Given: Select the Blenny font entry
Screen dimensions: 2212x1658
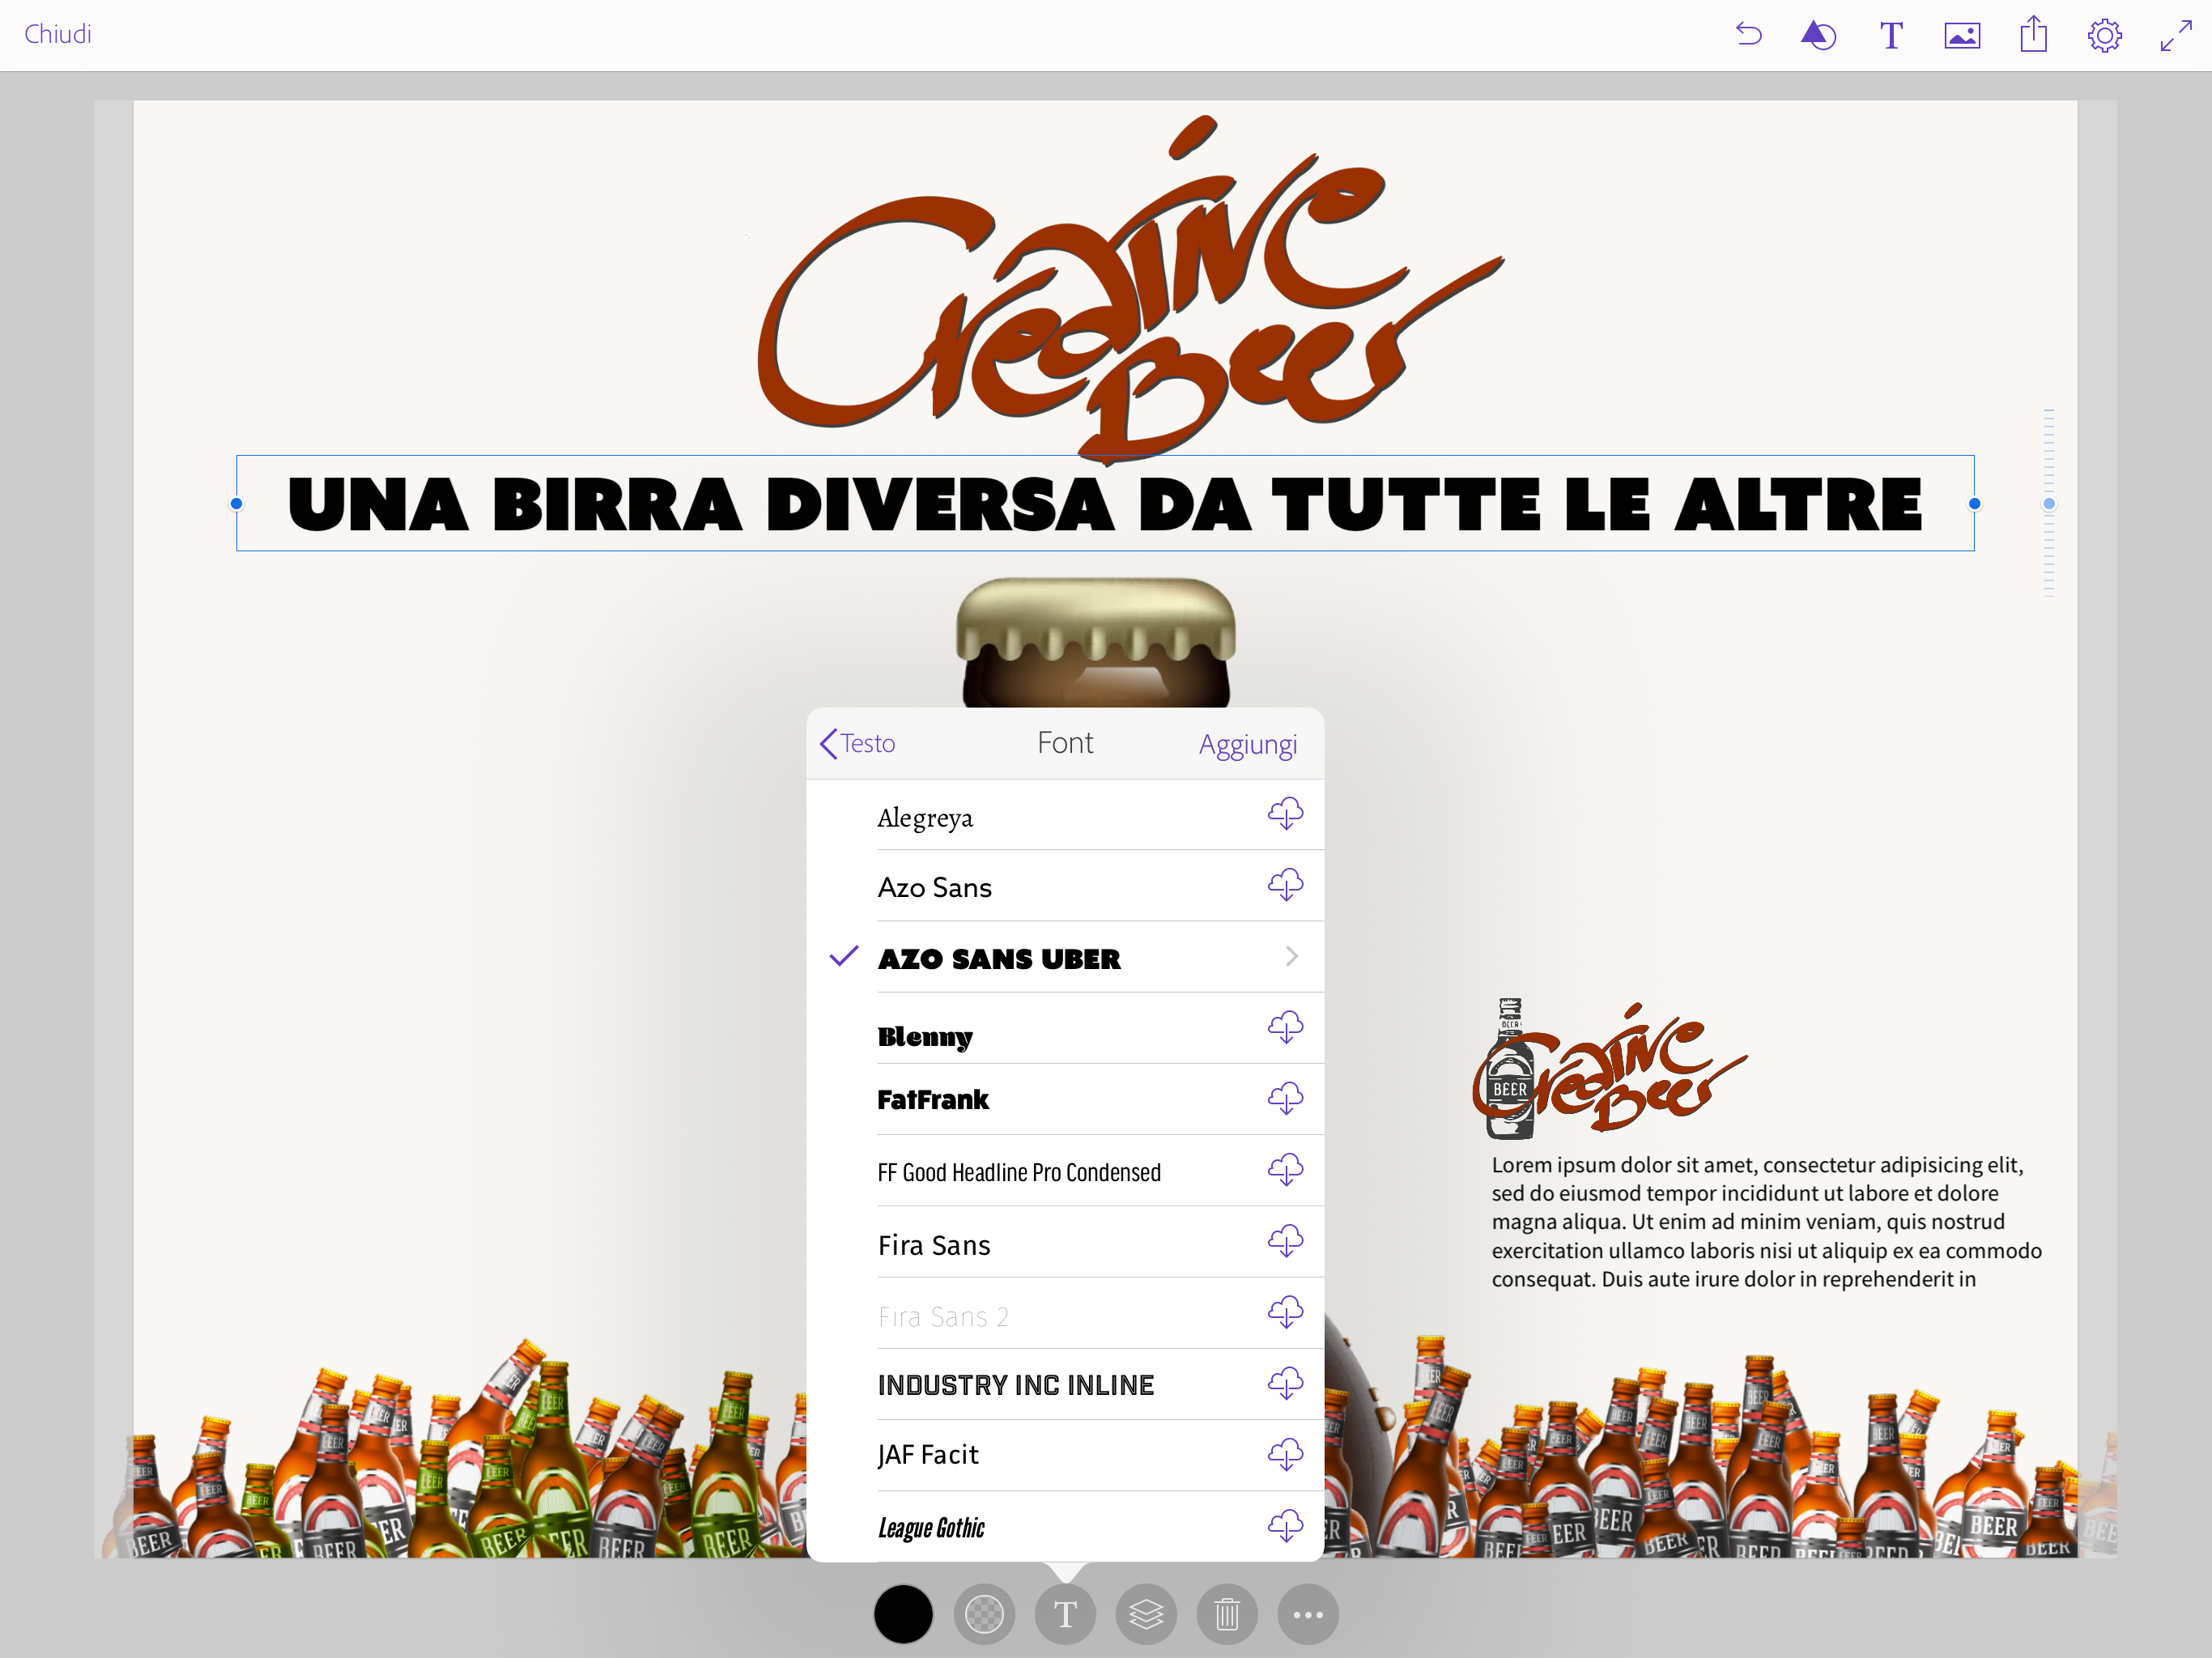Looking at the screenshot, I should click(926, 1036).
